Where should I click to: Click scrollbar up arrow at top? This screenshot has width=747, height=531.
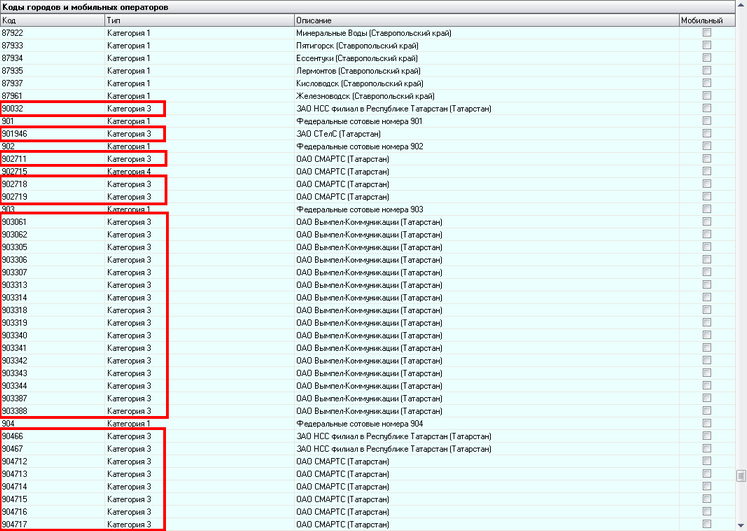click(741, 5)
